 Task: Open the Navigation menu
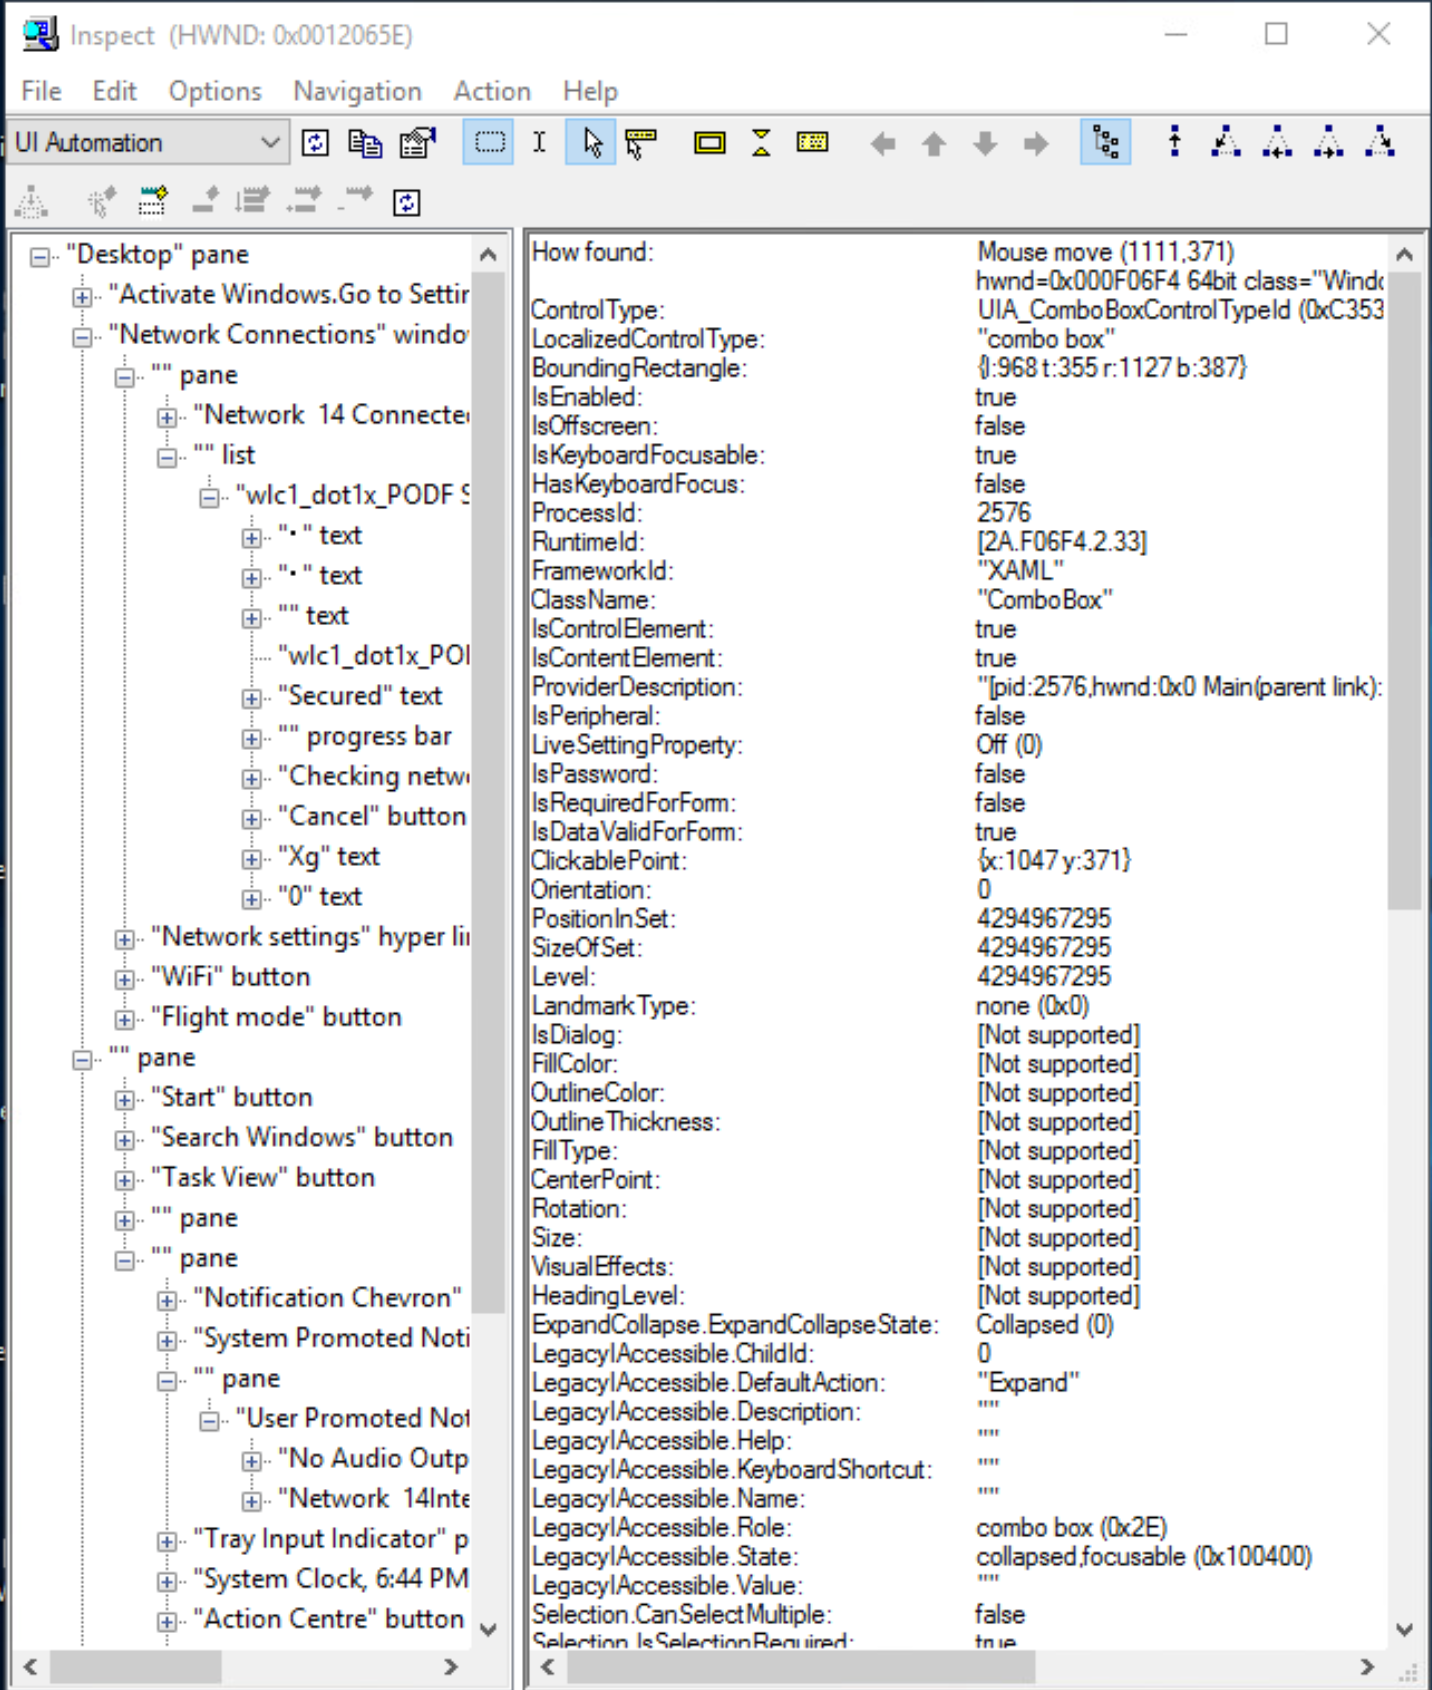pos(357,91)
